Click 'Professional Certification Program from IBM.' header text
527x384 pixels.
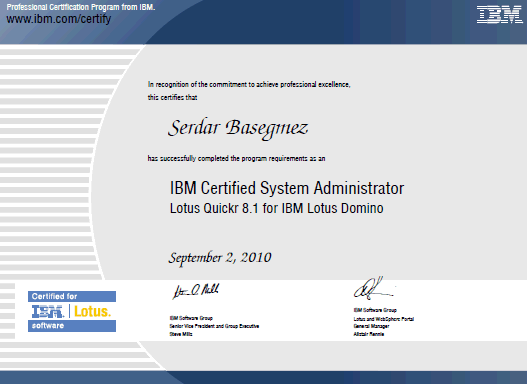point(81,7)
